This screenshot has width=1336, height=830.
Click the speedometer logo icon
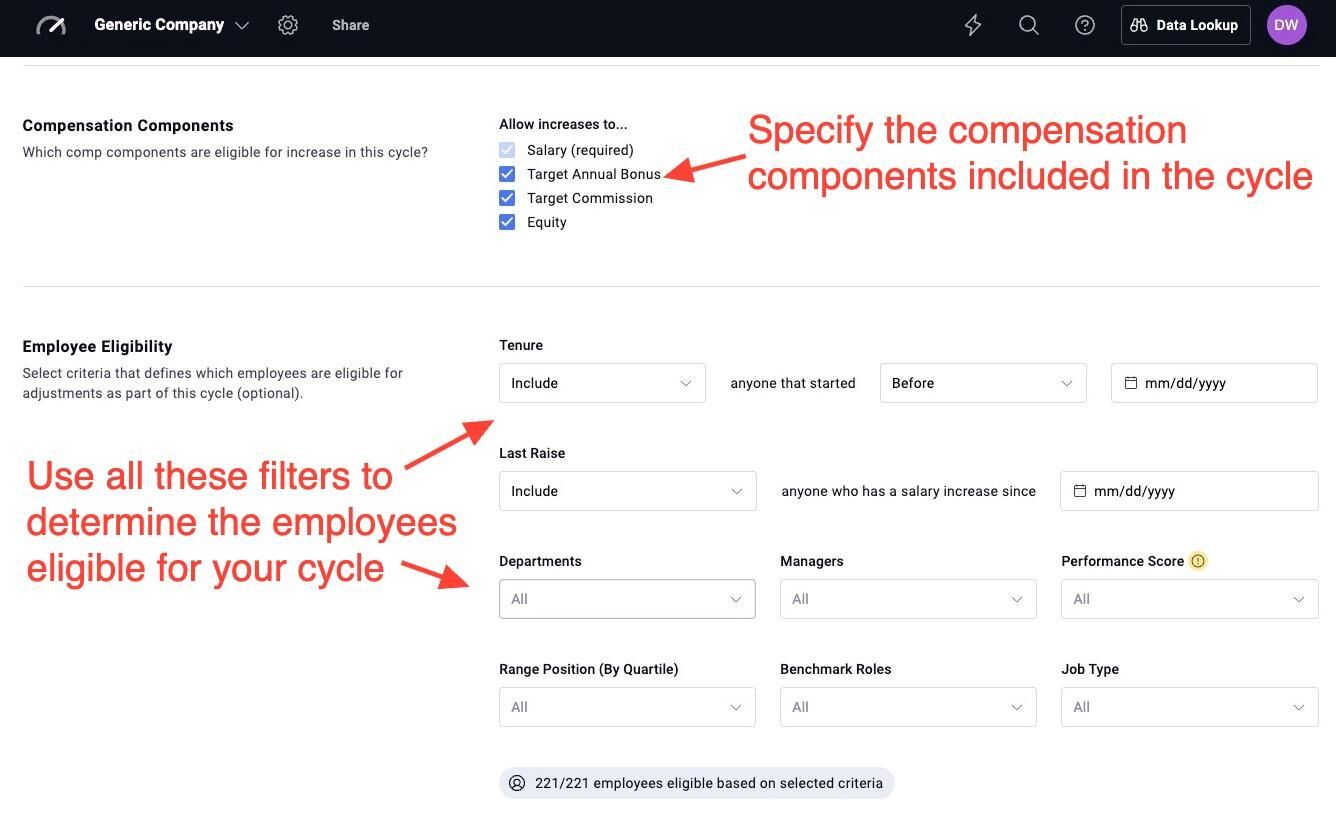point(51,25)
